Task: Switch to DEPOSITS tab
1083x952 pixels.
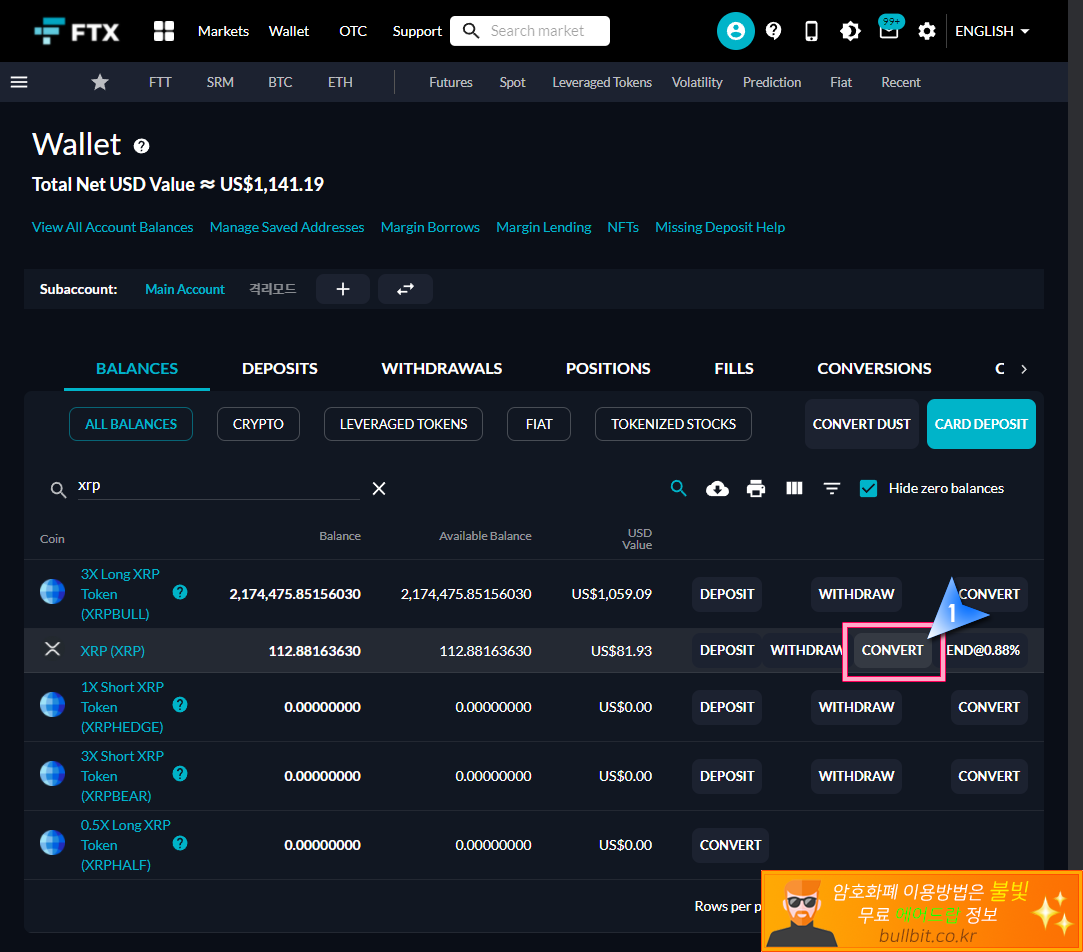Action: coord(280,369)
